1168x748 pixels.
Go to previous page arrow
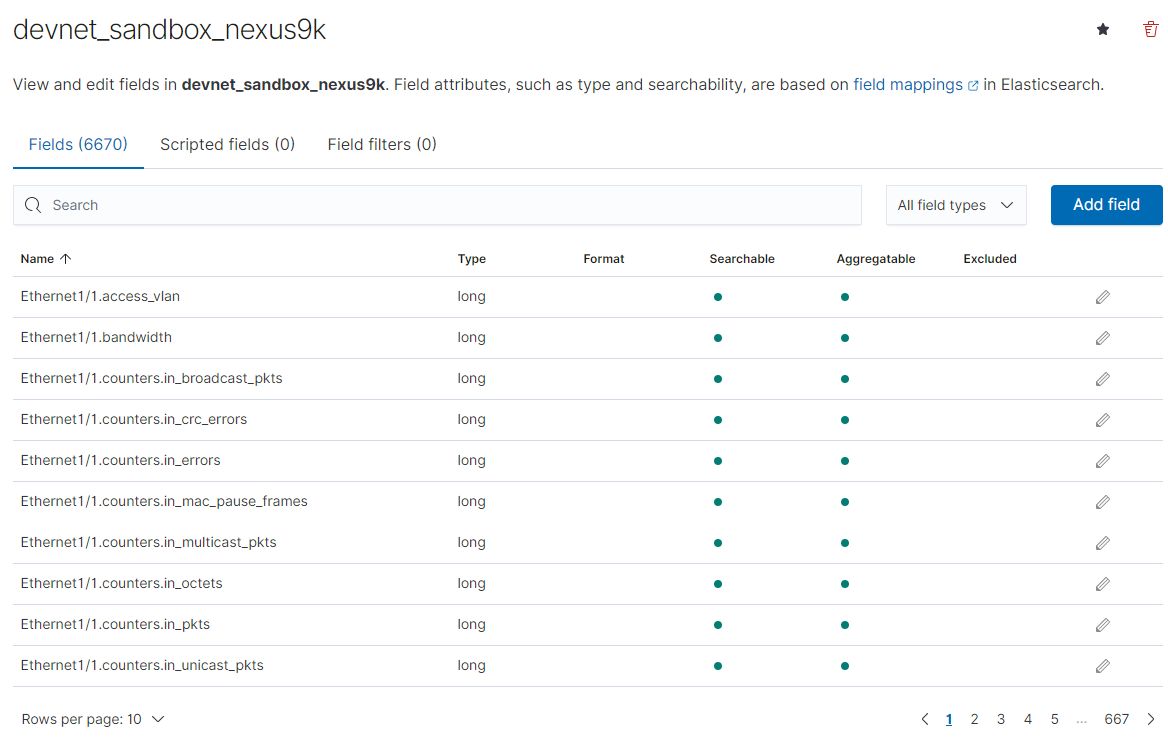coord(924,719)
